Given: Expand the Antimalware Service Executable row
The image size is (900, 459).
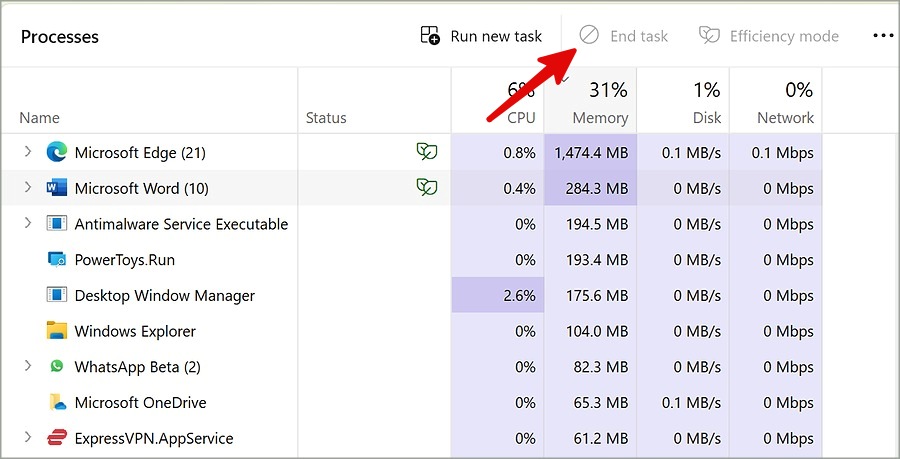Looking at the screenshot, I should pyautogui.click(x=27, y=224).
